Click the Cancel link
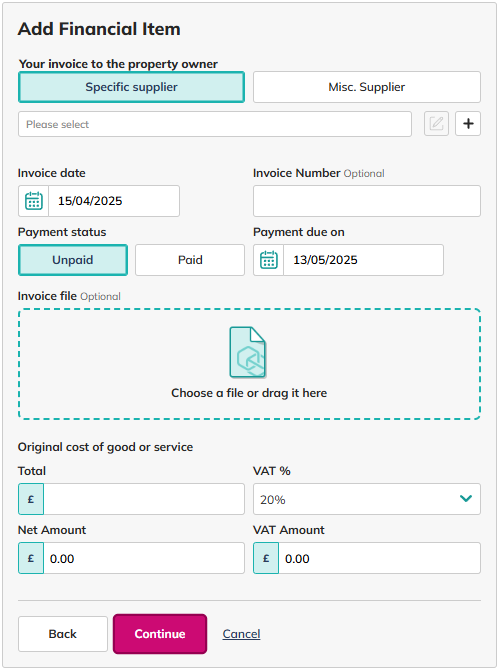The image size is (499, 669). pyautogui.click(x=241, y=634)
